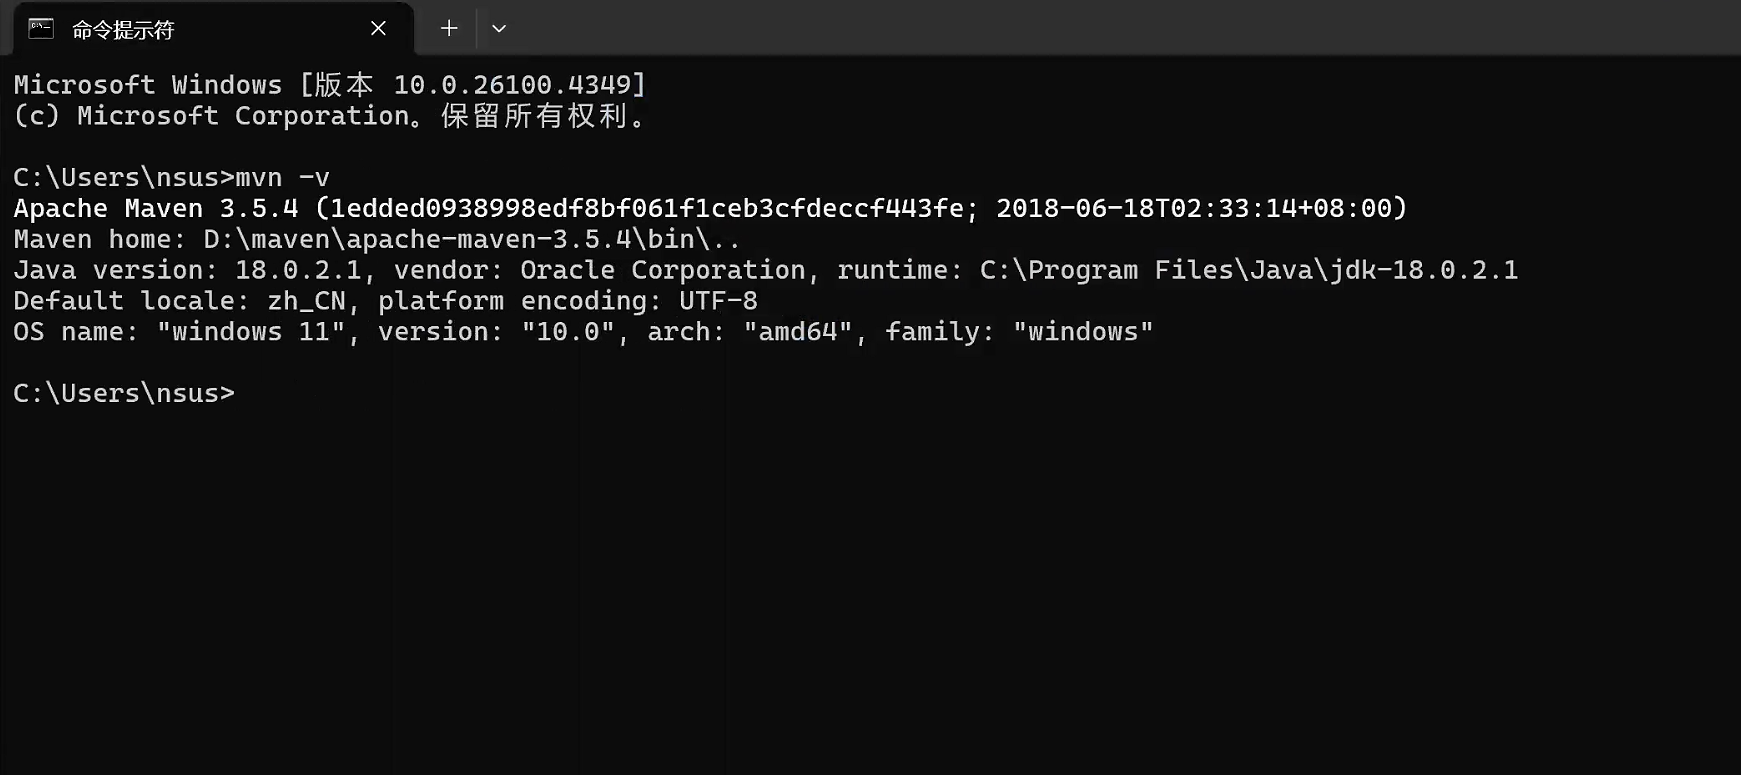Click the Maven build hash 1edded0938998 string
Image resolution: width=1741 pixels, height=775 pixels.
click(x=647, y=209)
